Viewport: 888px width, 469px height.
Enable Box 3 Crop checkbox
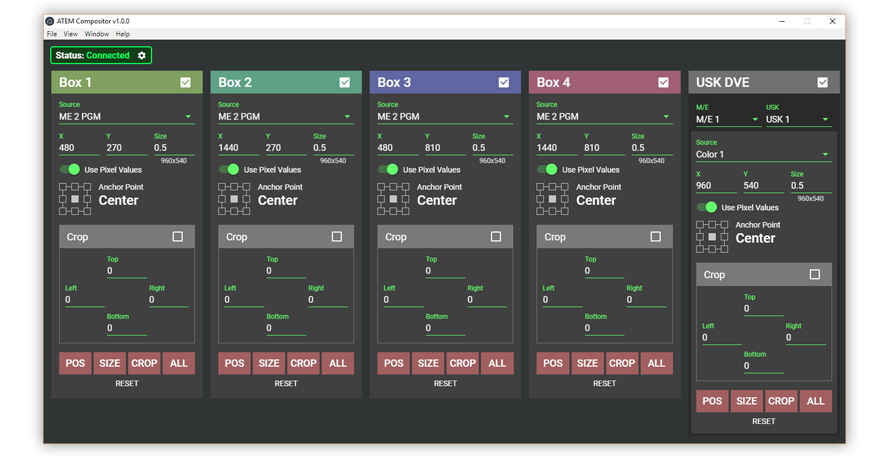[x=496, y=236]
